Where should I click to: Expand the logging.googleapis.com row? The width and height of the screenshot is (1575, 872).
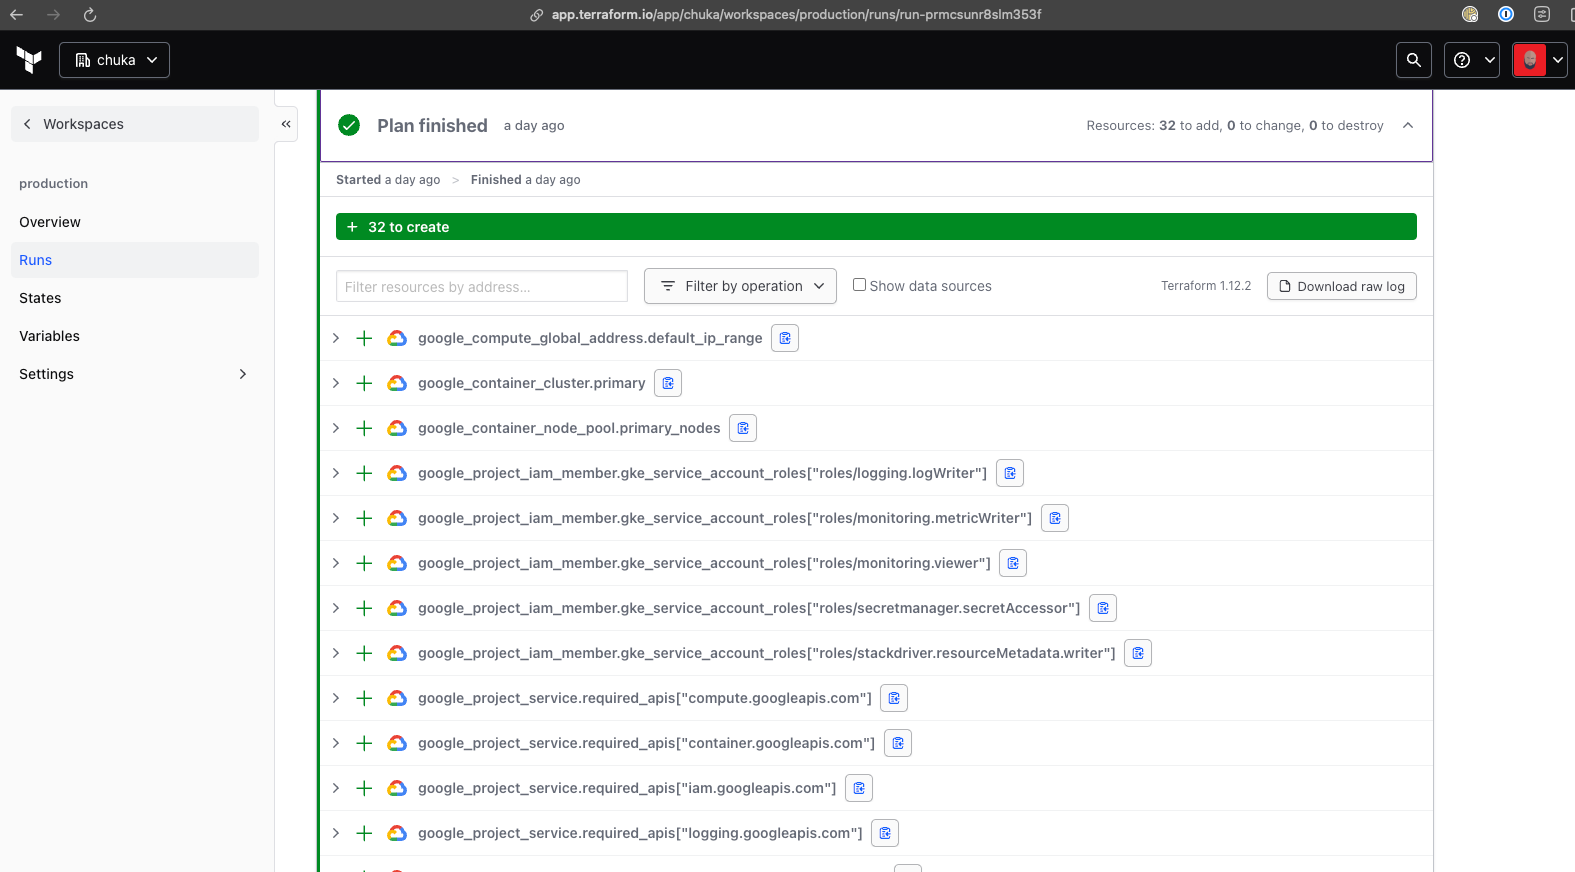point(336,833)
